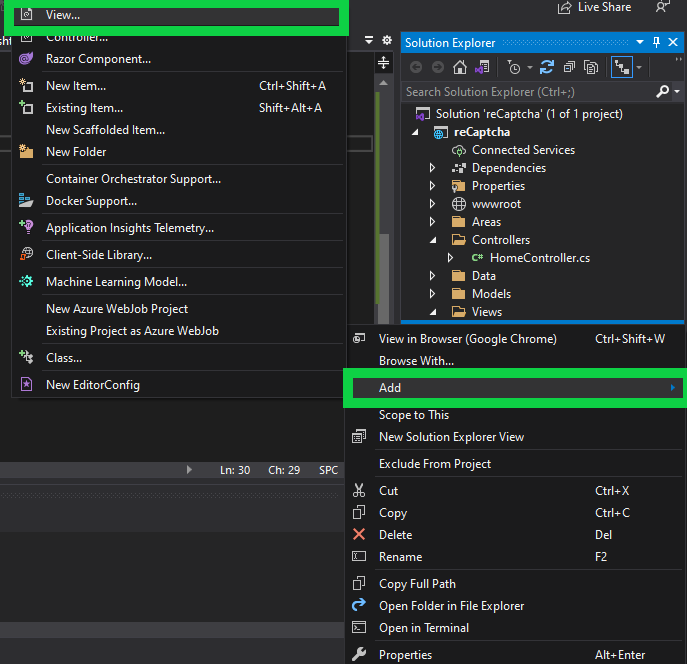The height and width of the screenshot is (664, 687).
Task: Select Solution 'reCaptcha' root node
Action: point(519,114)
